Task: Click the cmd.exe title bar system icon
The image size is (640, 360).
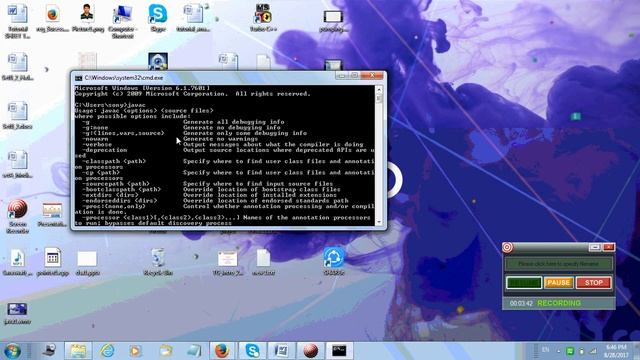Action: tap(78, 78)
